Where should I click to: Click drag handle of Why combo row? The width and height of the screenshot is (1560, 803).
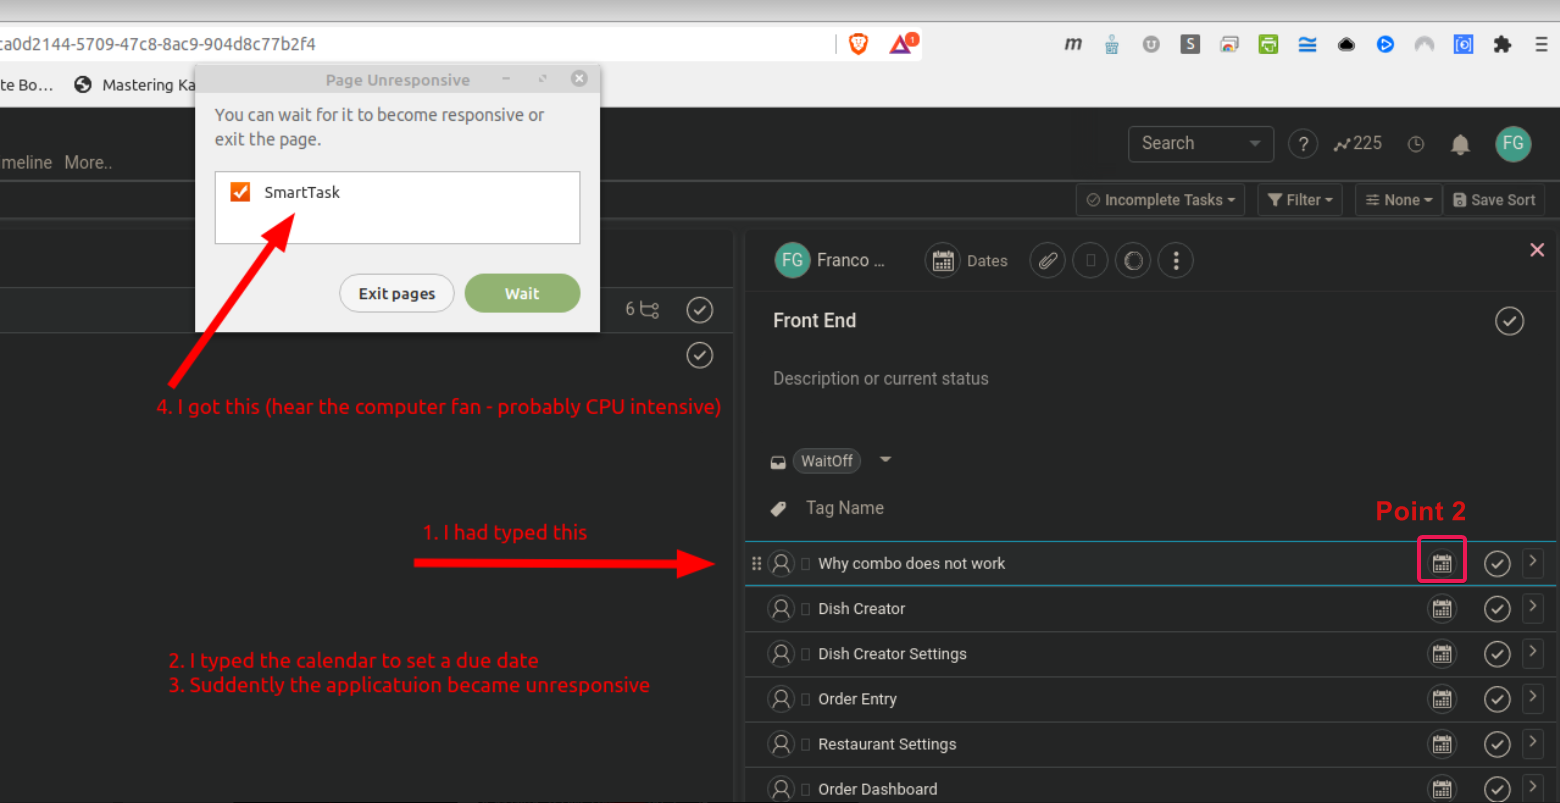(756, 563)
